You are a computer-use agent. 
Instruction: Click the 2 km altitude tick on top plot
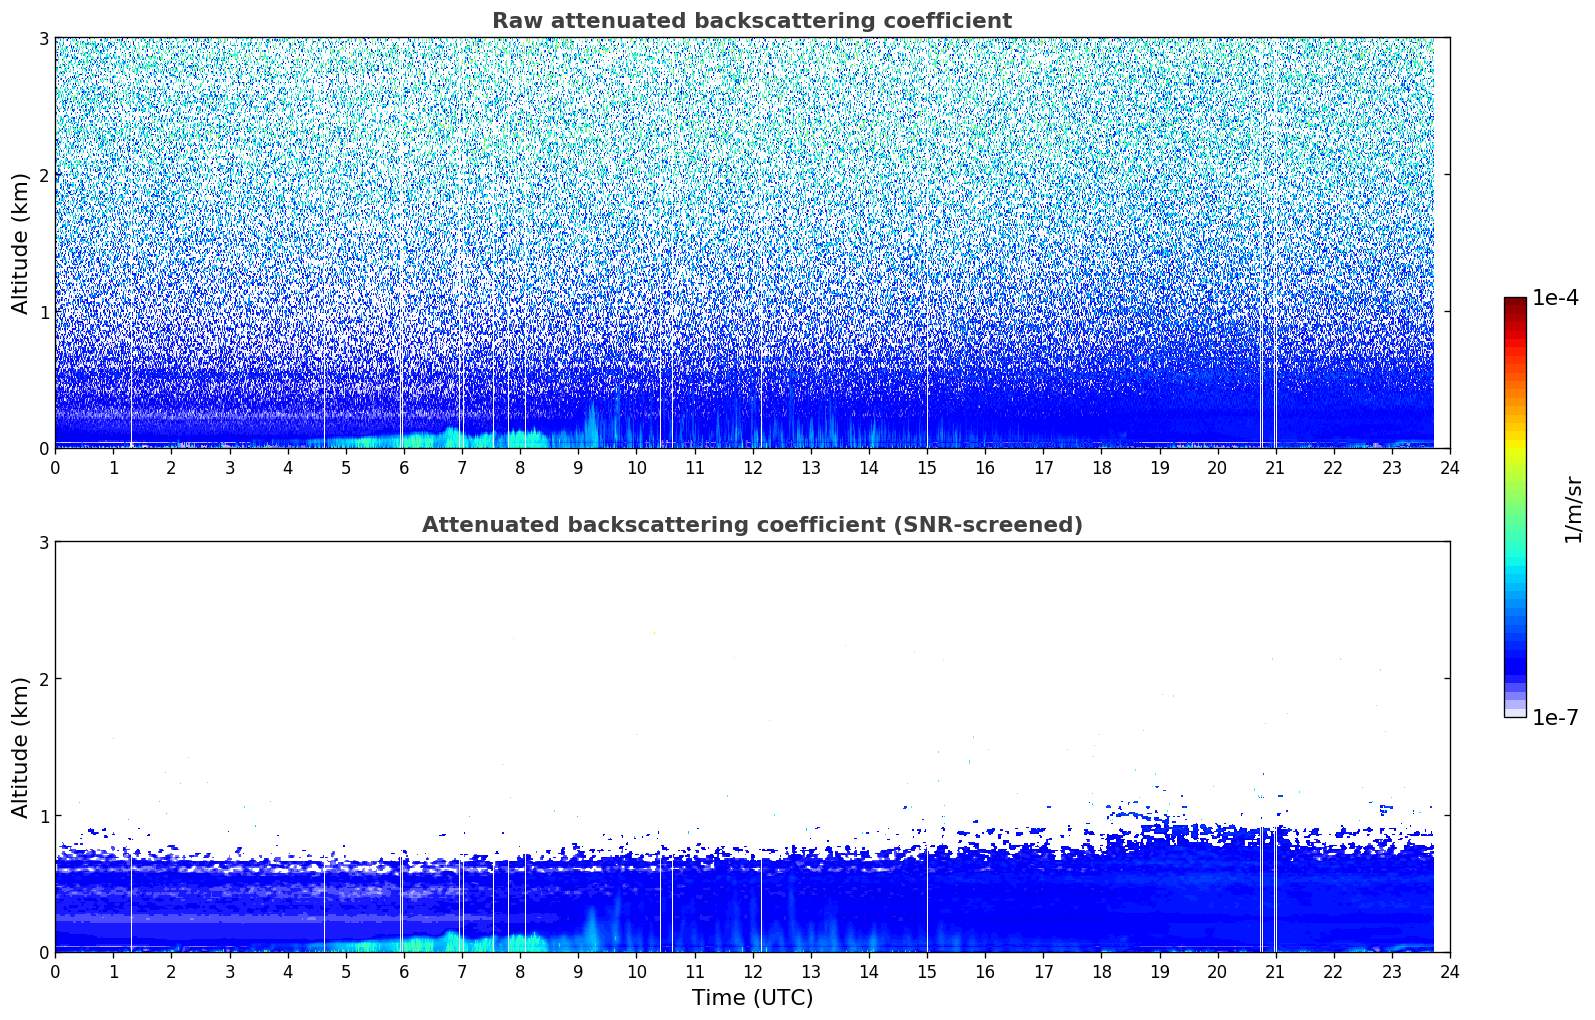43,175
